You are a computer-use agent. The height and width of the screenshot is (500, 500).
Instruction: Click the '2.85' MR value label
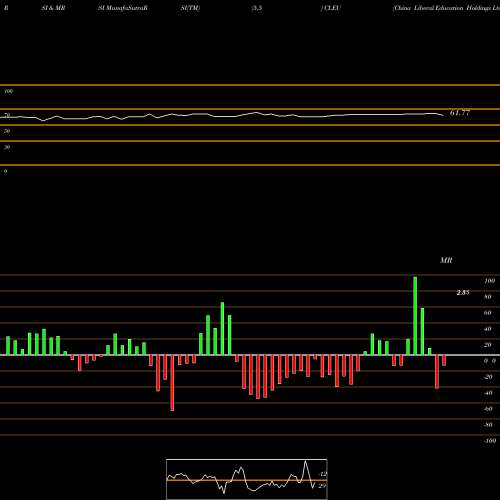(463, 292)
